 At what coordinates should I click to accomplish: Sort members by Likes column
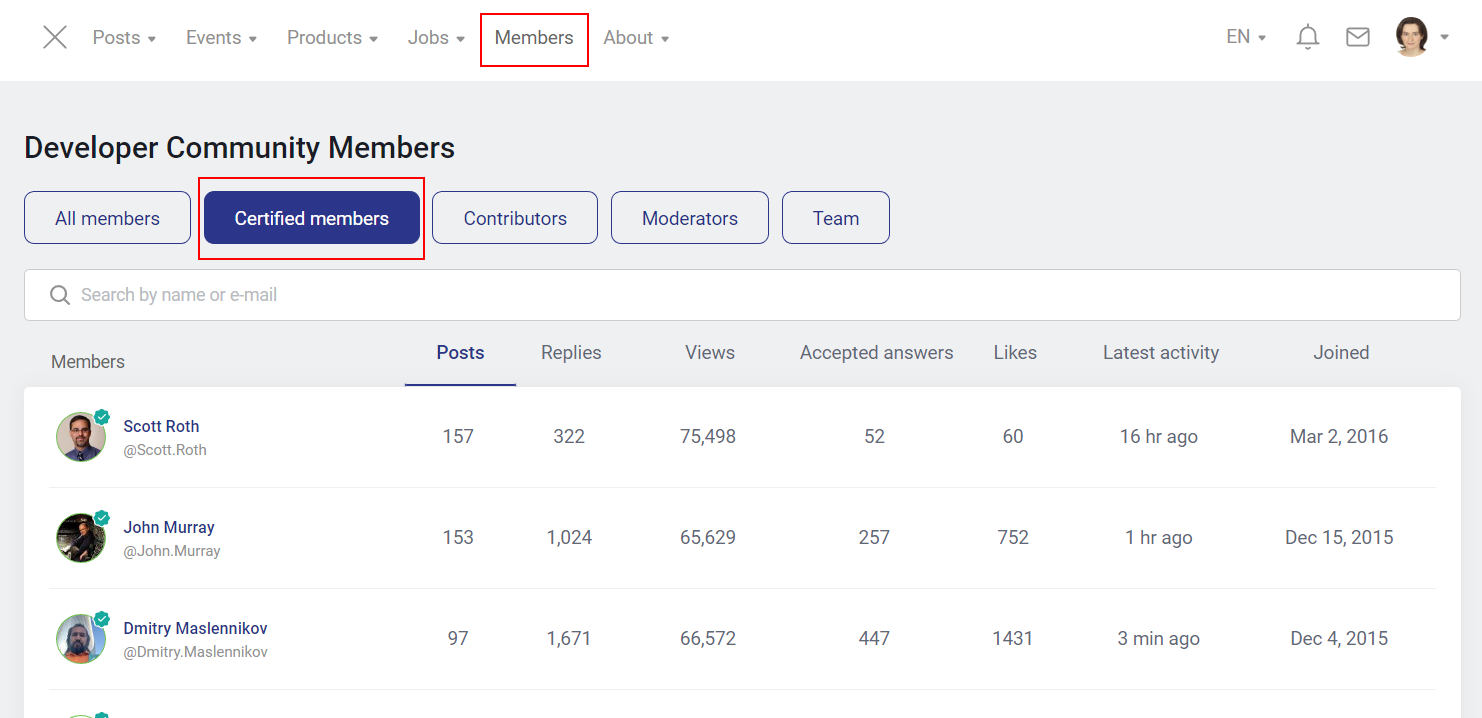coord(1015,353)
